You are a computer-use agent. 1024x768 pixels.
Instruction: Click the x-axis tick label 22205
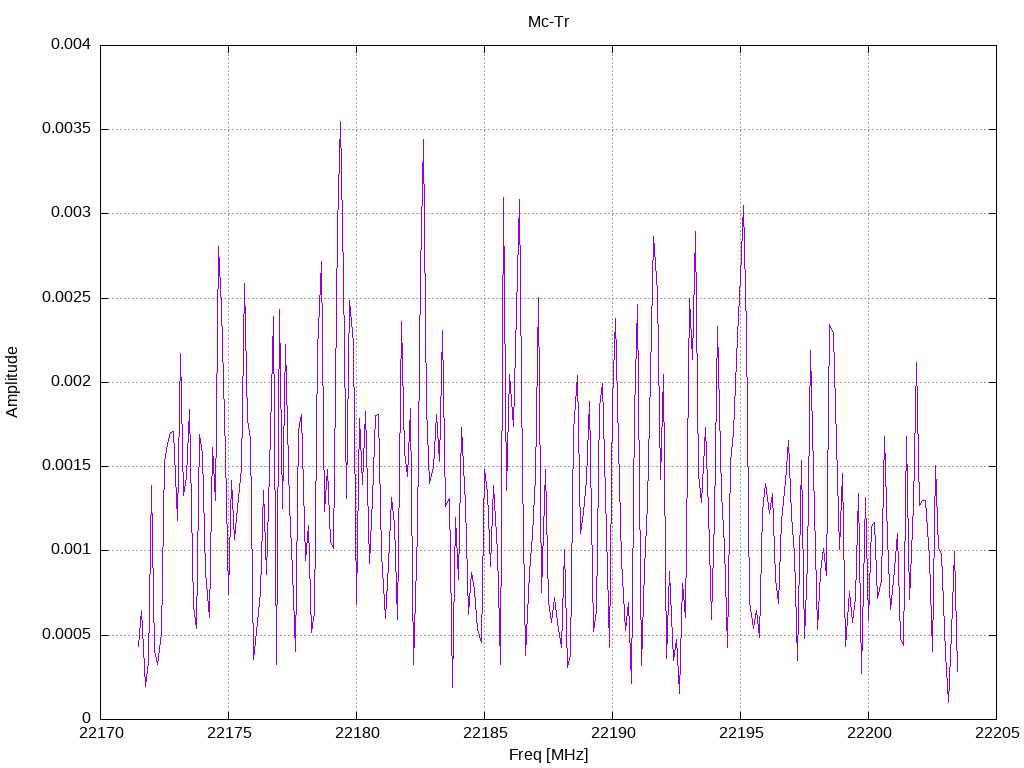coord(997,733)
